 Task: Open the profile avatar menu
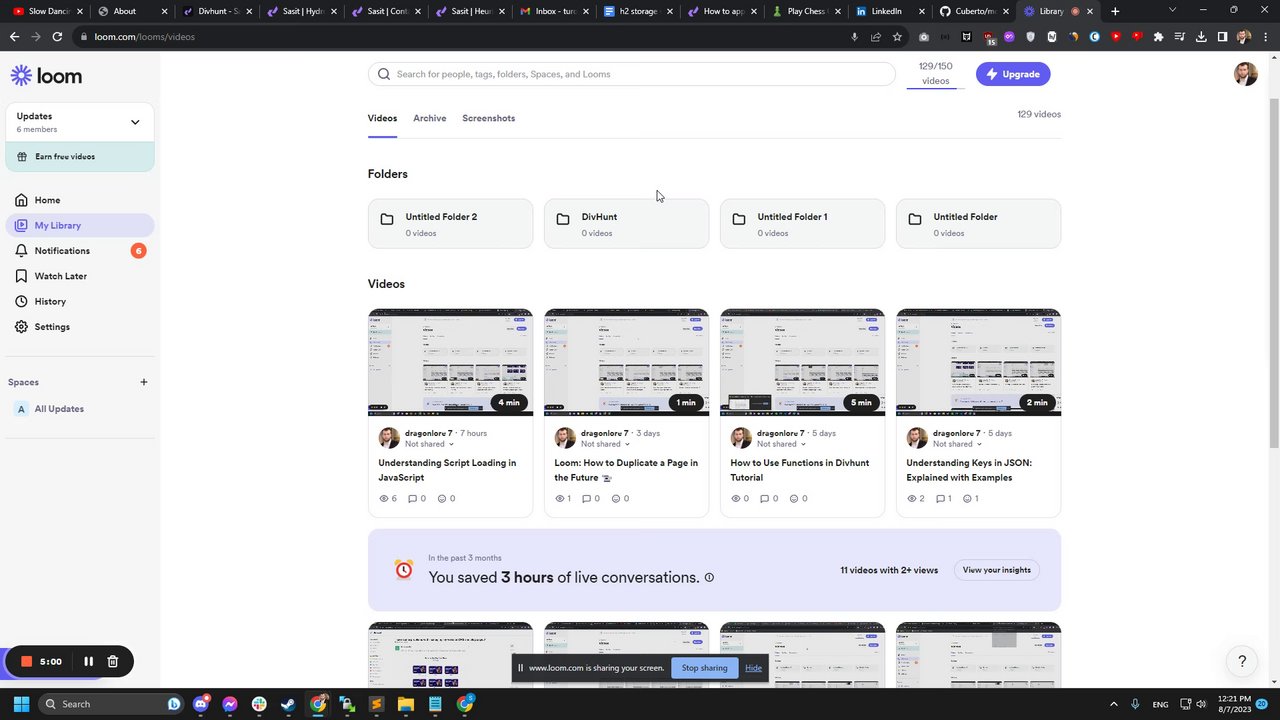[x=1245, y=74]
